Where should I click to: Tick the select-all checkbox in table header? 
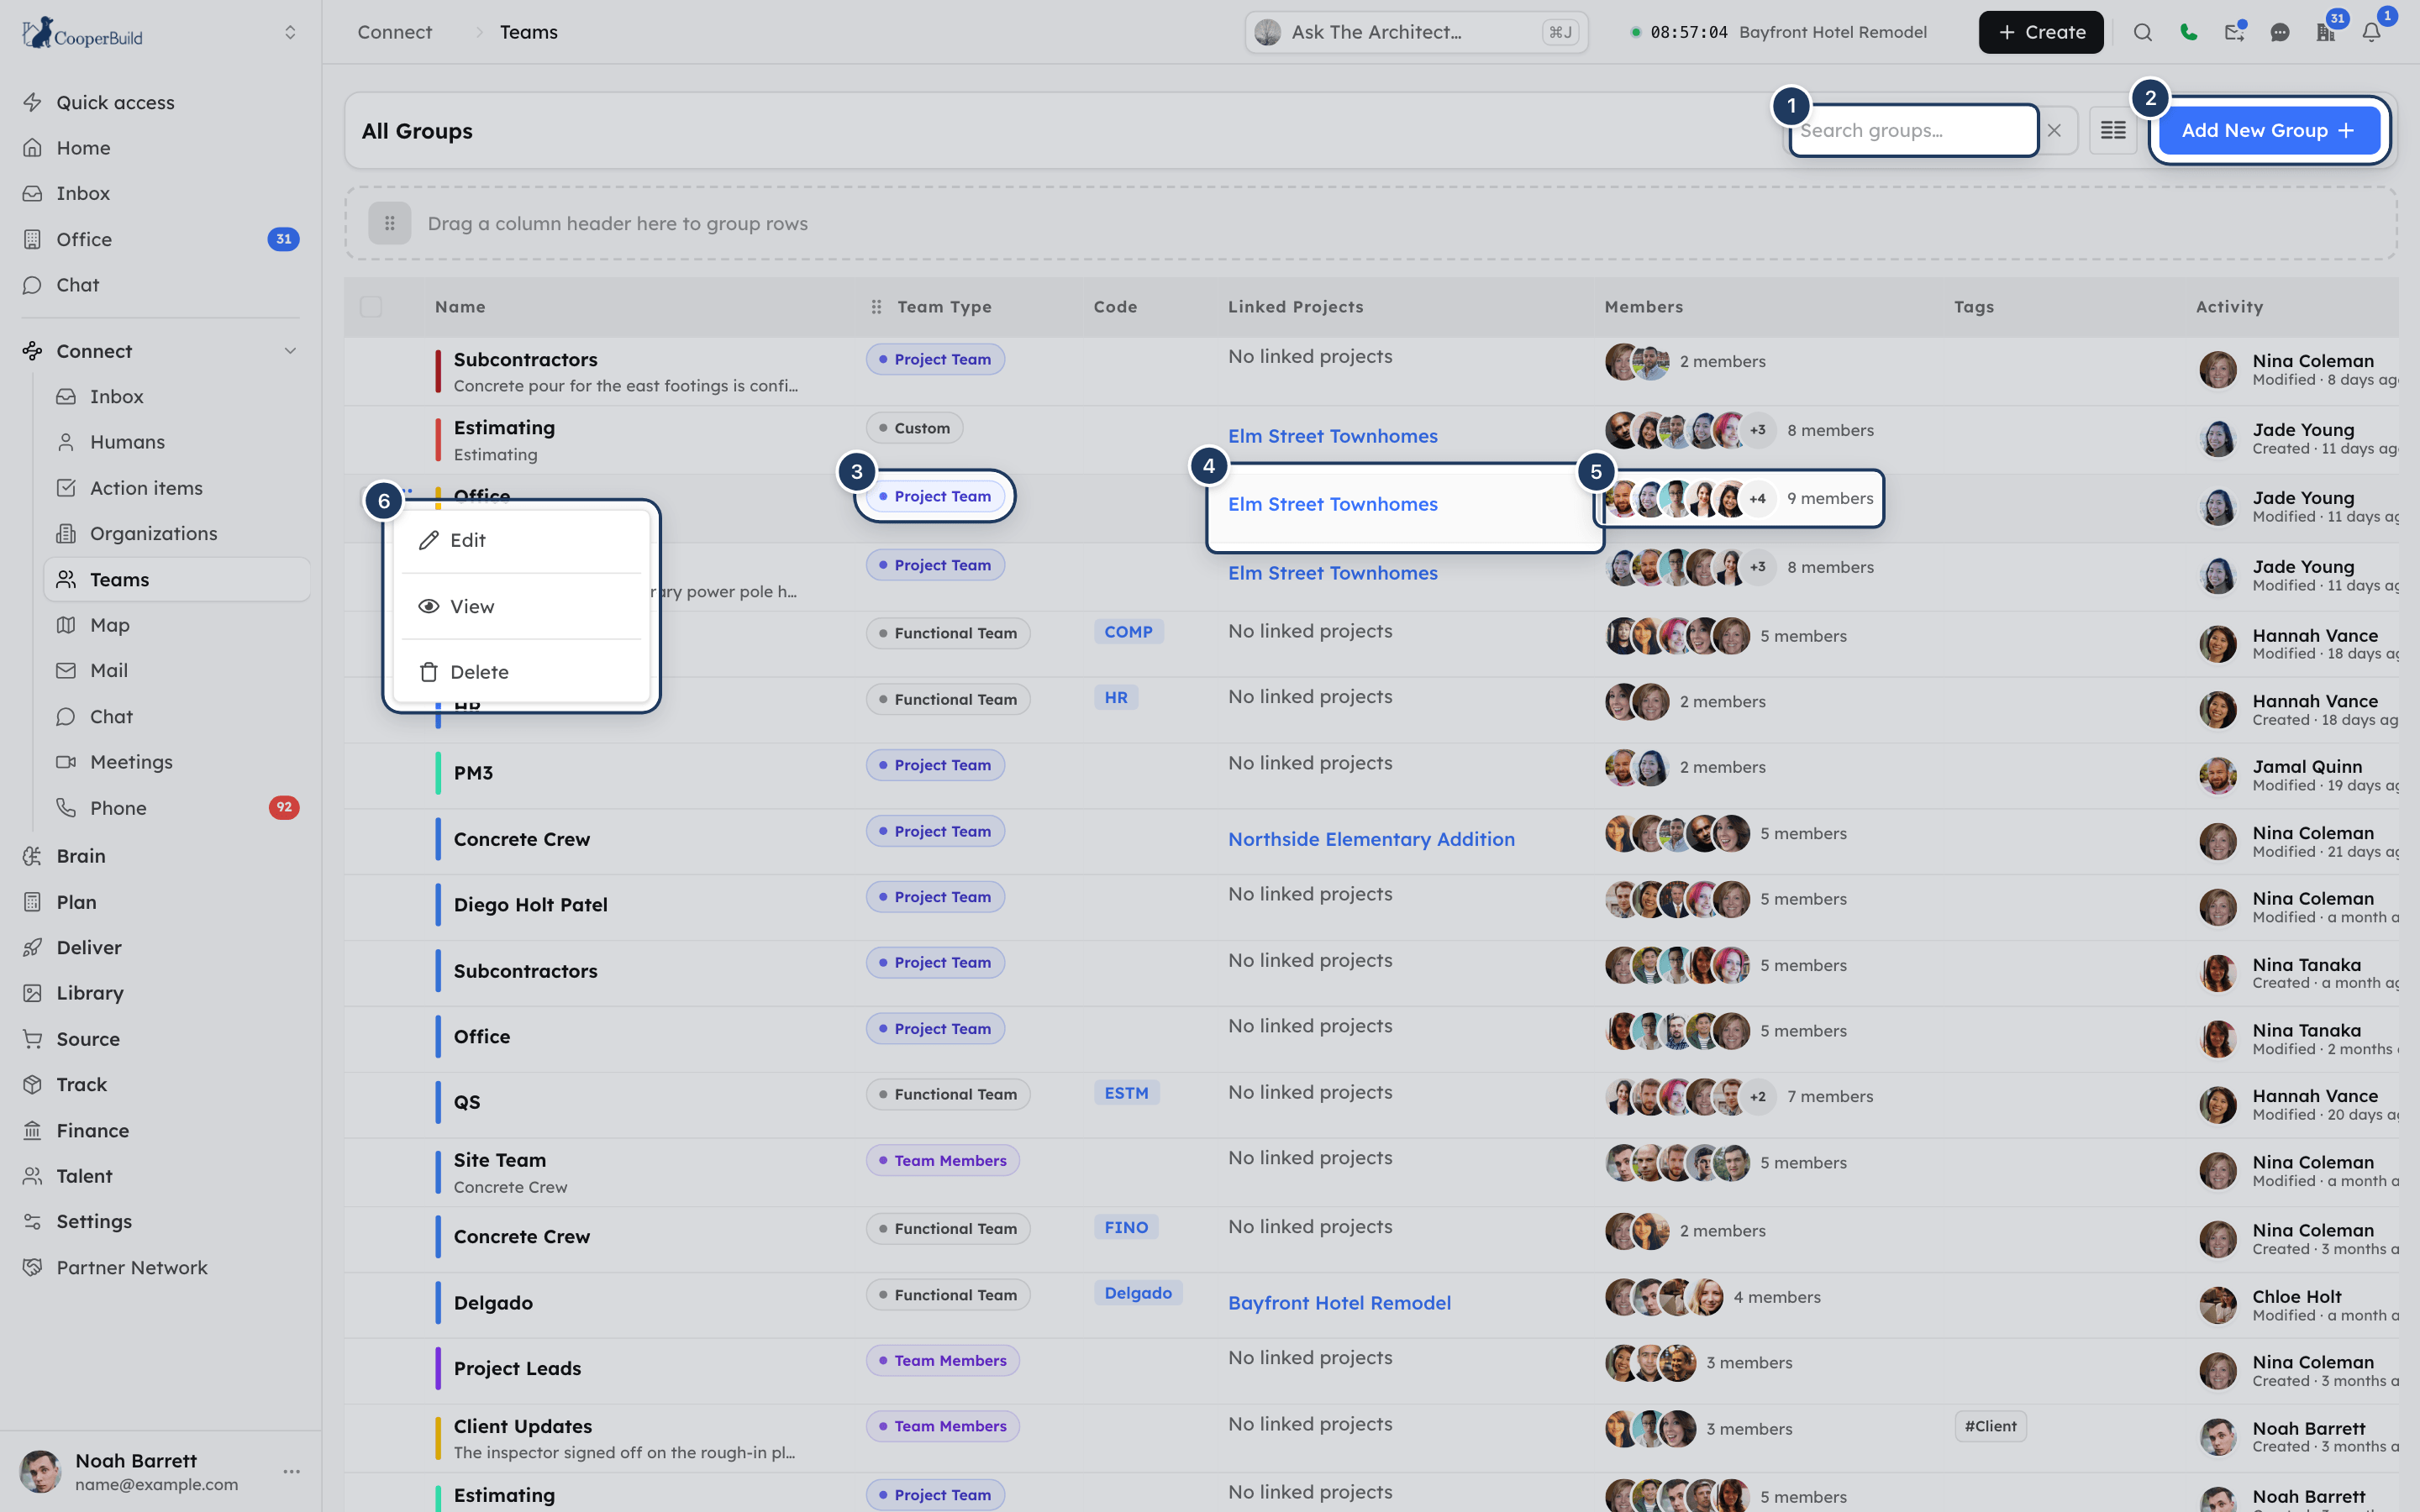click(x=371, y=307)
